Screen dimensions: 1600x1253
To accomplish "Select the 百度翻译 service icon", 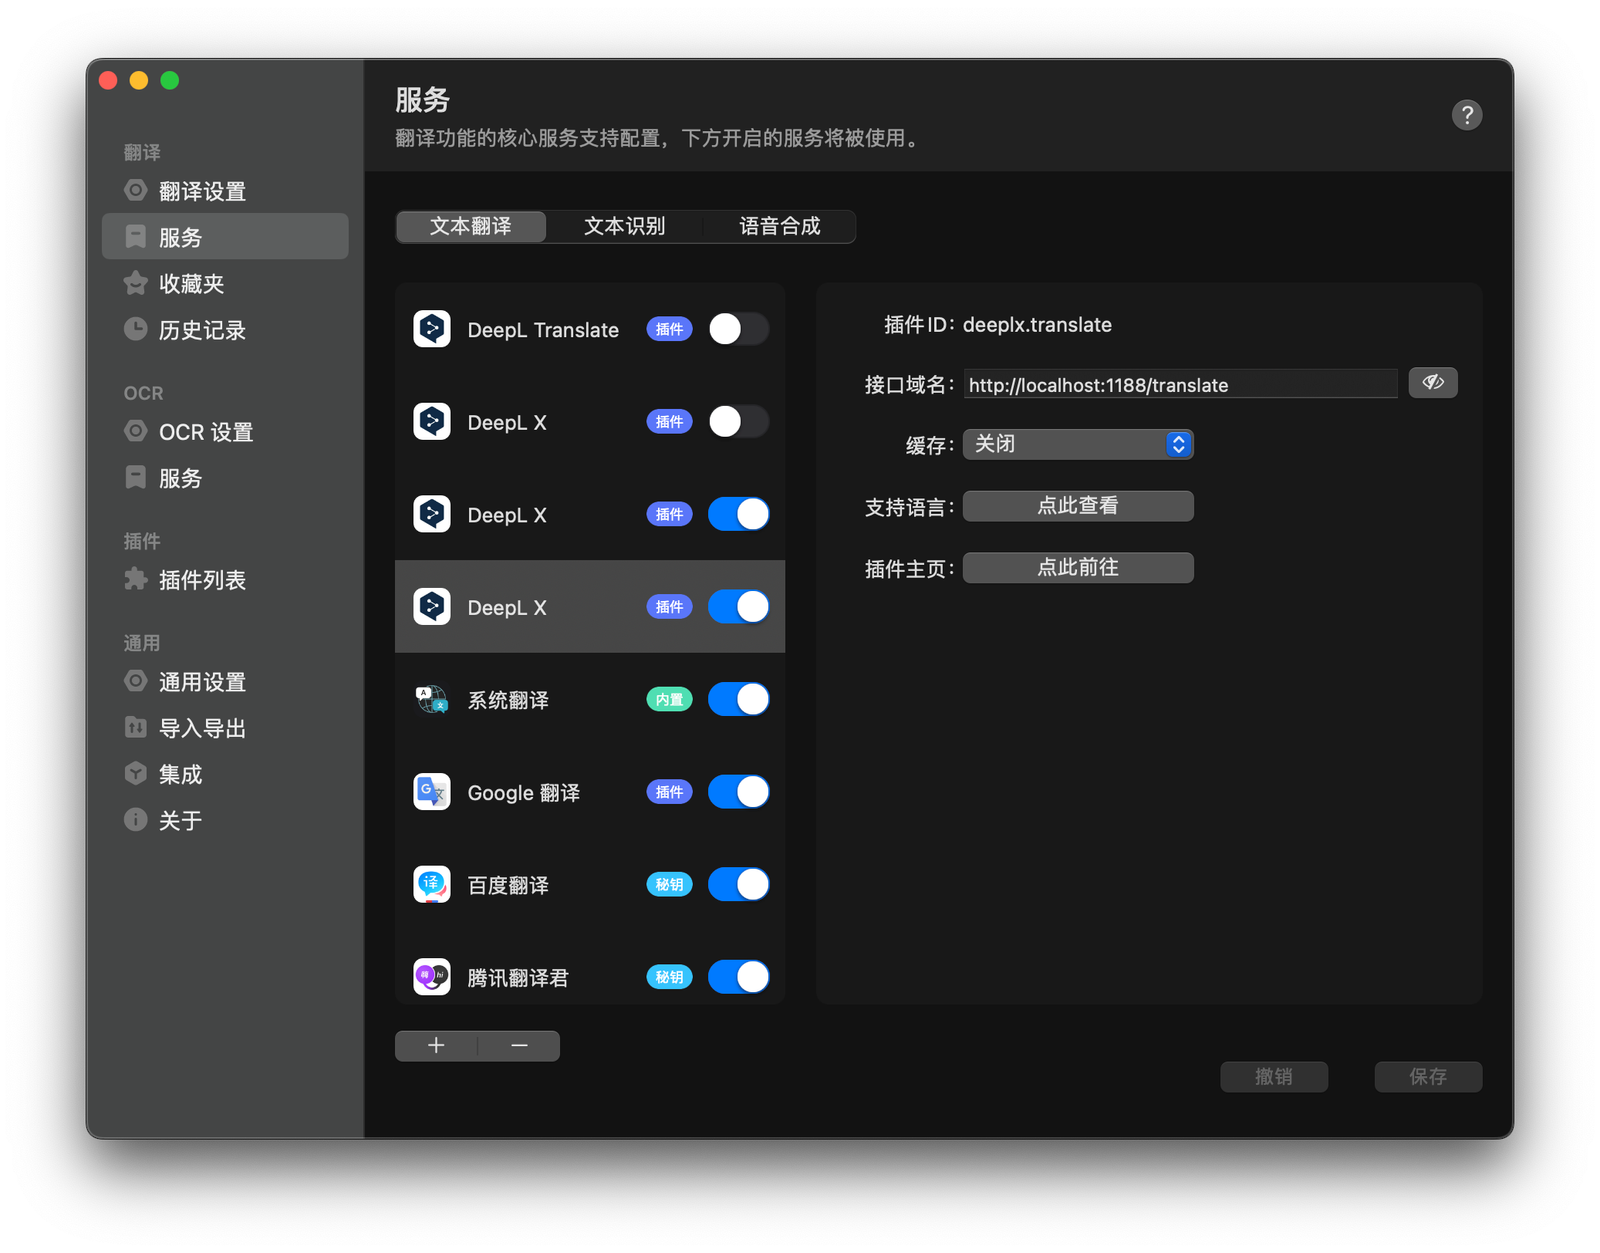I will (x=431, y=884).
